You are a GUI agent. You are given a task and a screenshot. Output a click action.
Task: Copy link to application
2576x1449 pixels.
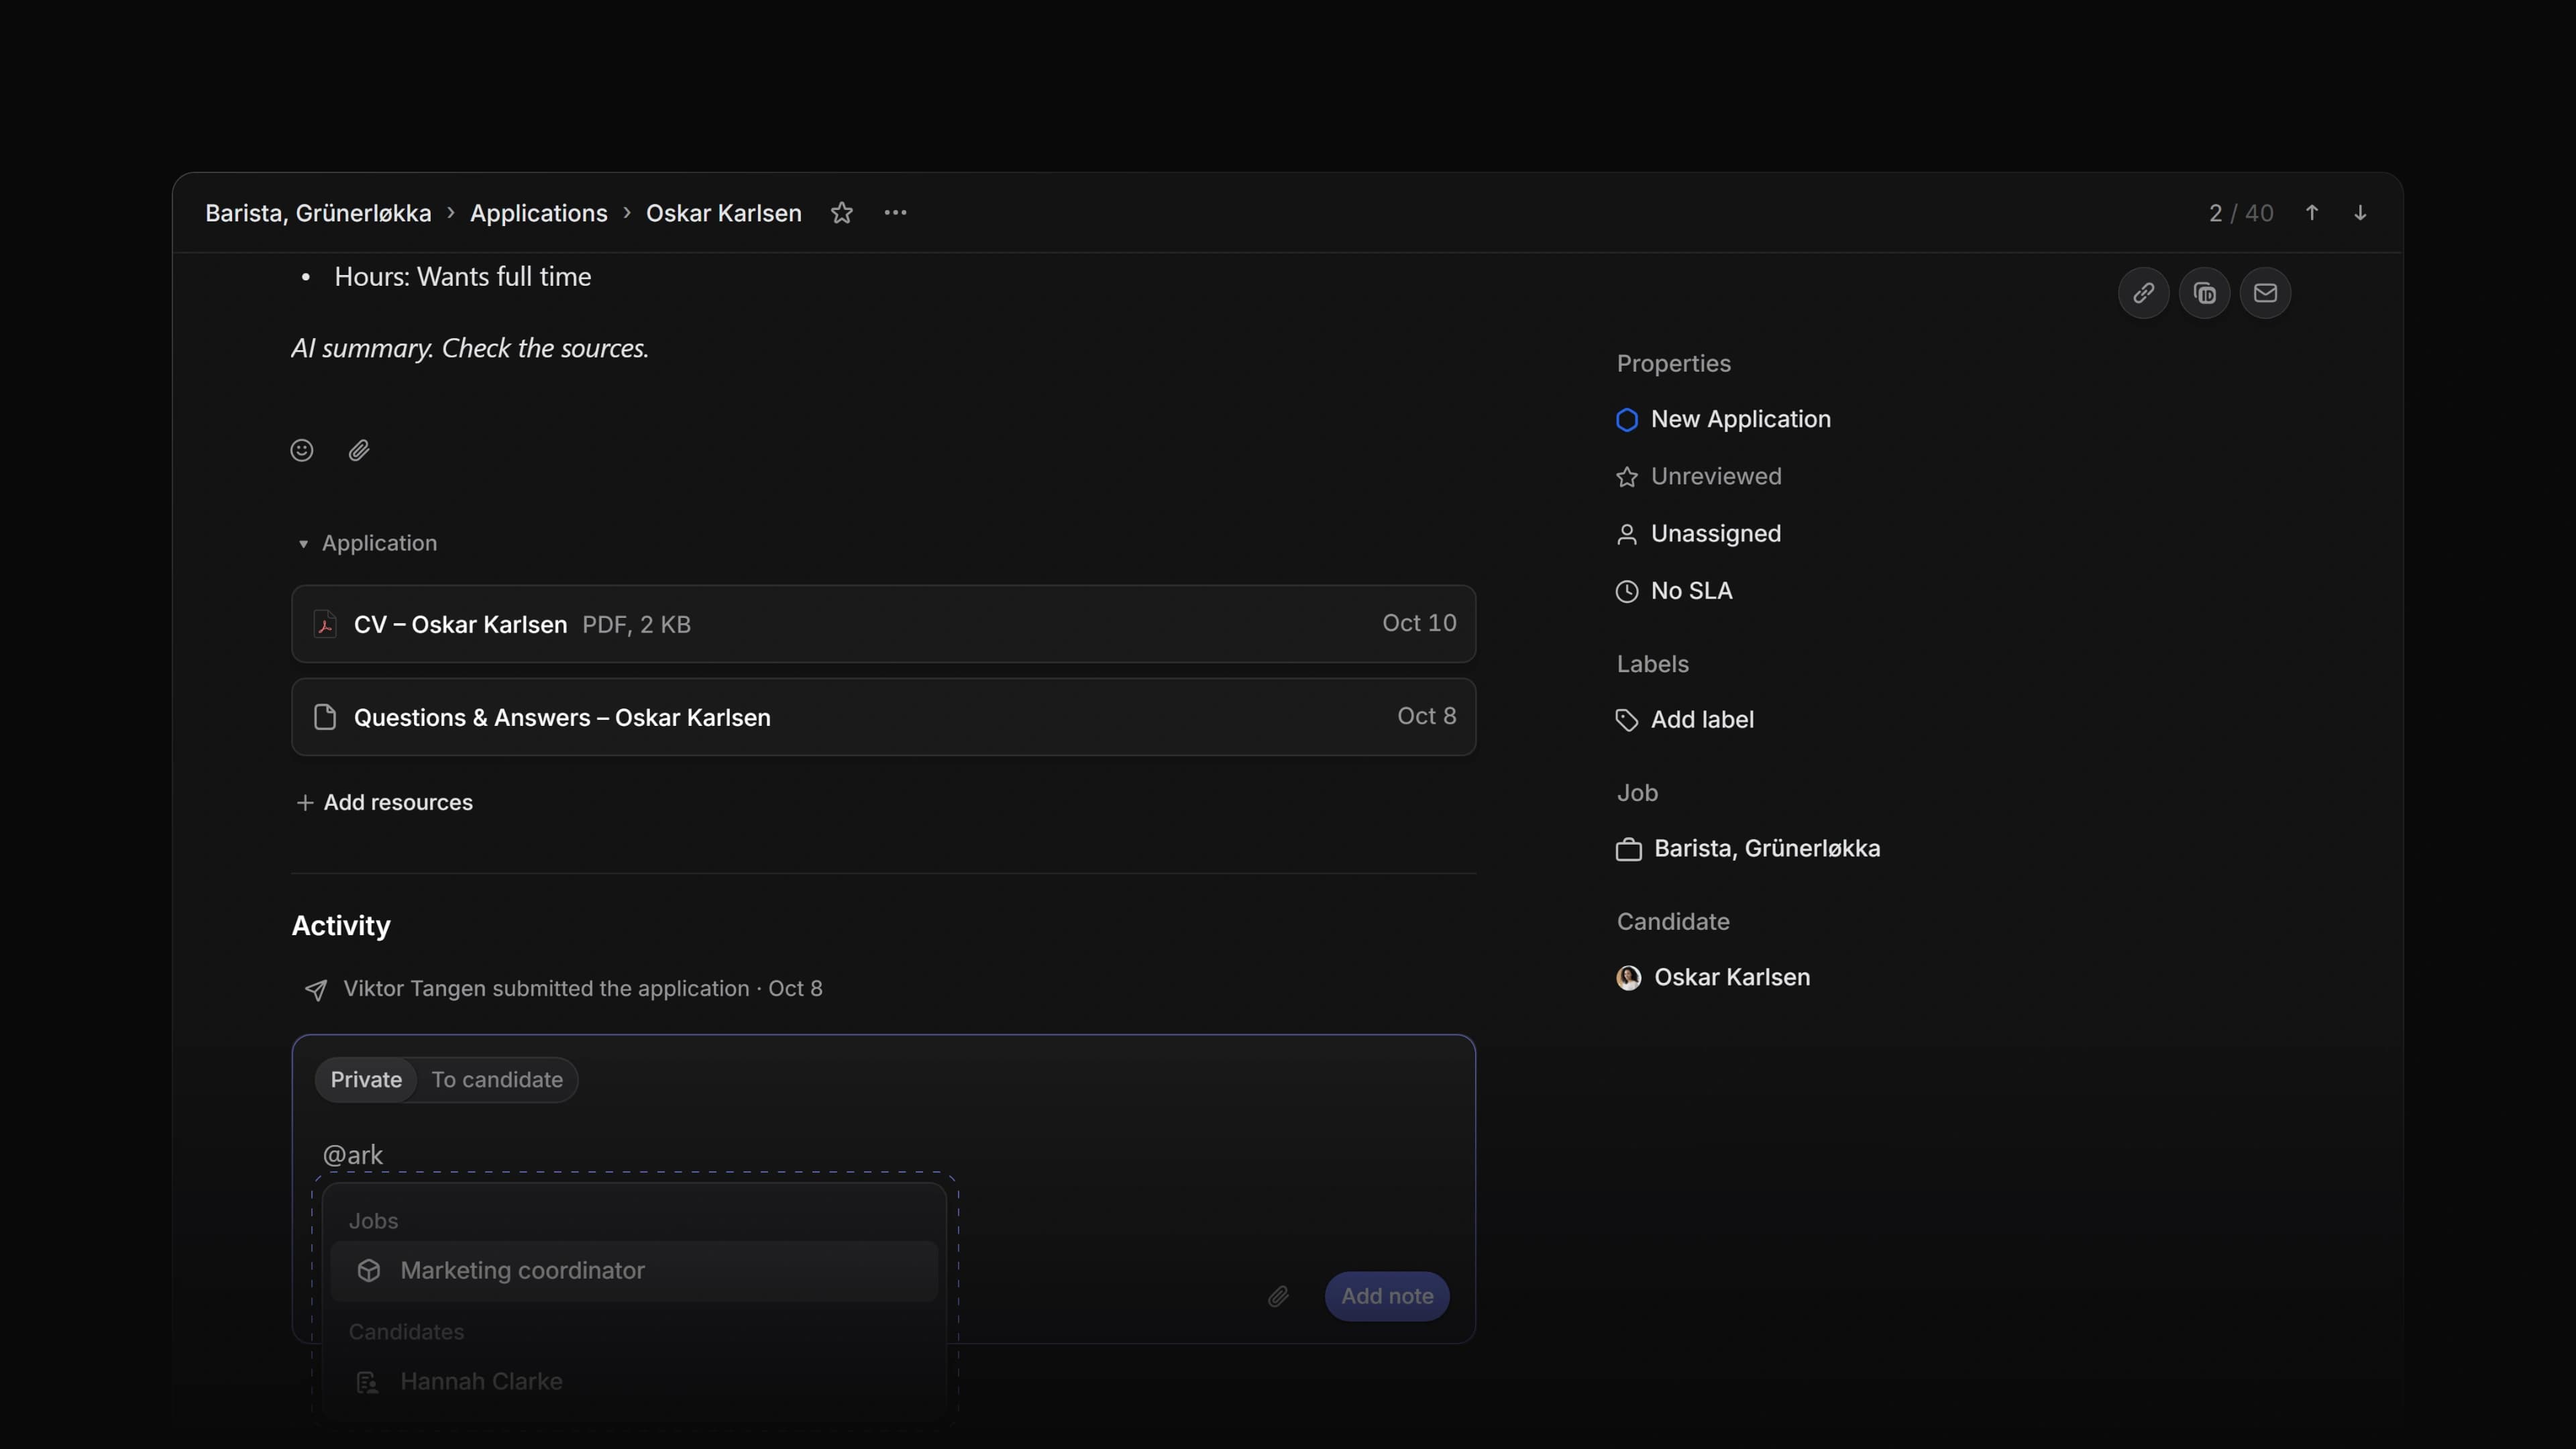(x=2143, y=293)
